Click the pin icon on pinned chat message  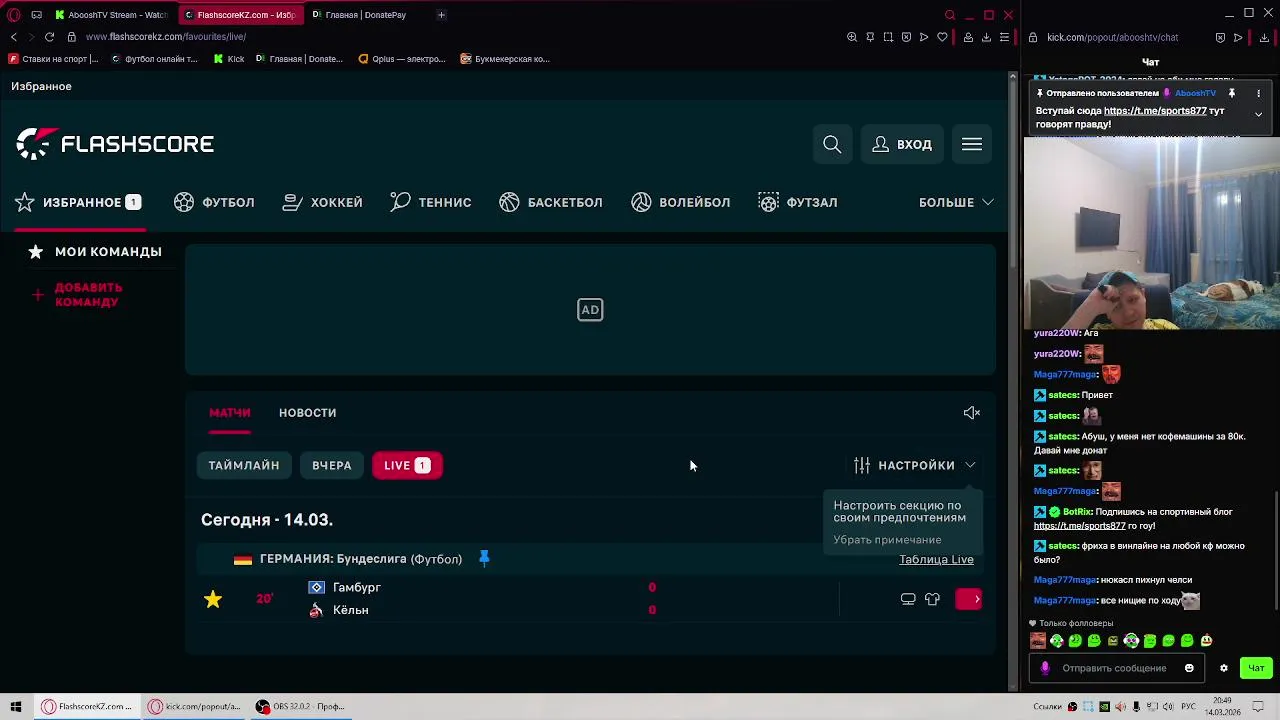1232,93
